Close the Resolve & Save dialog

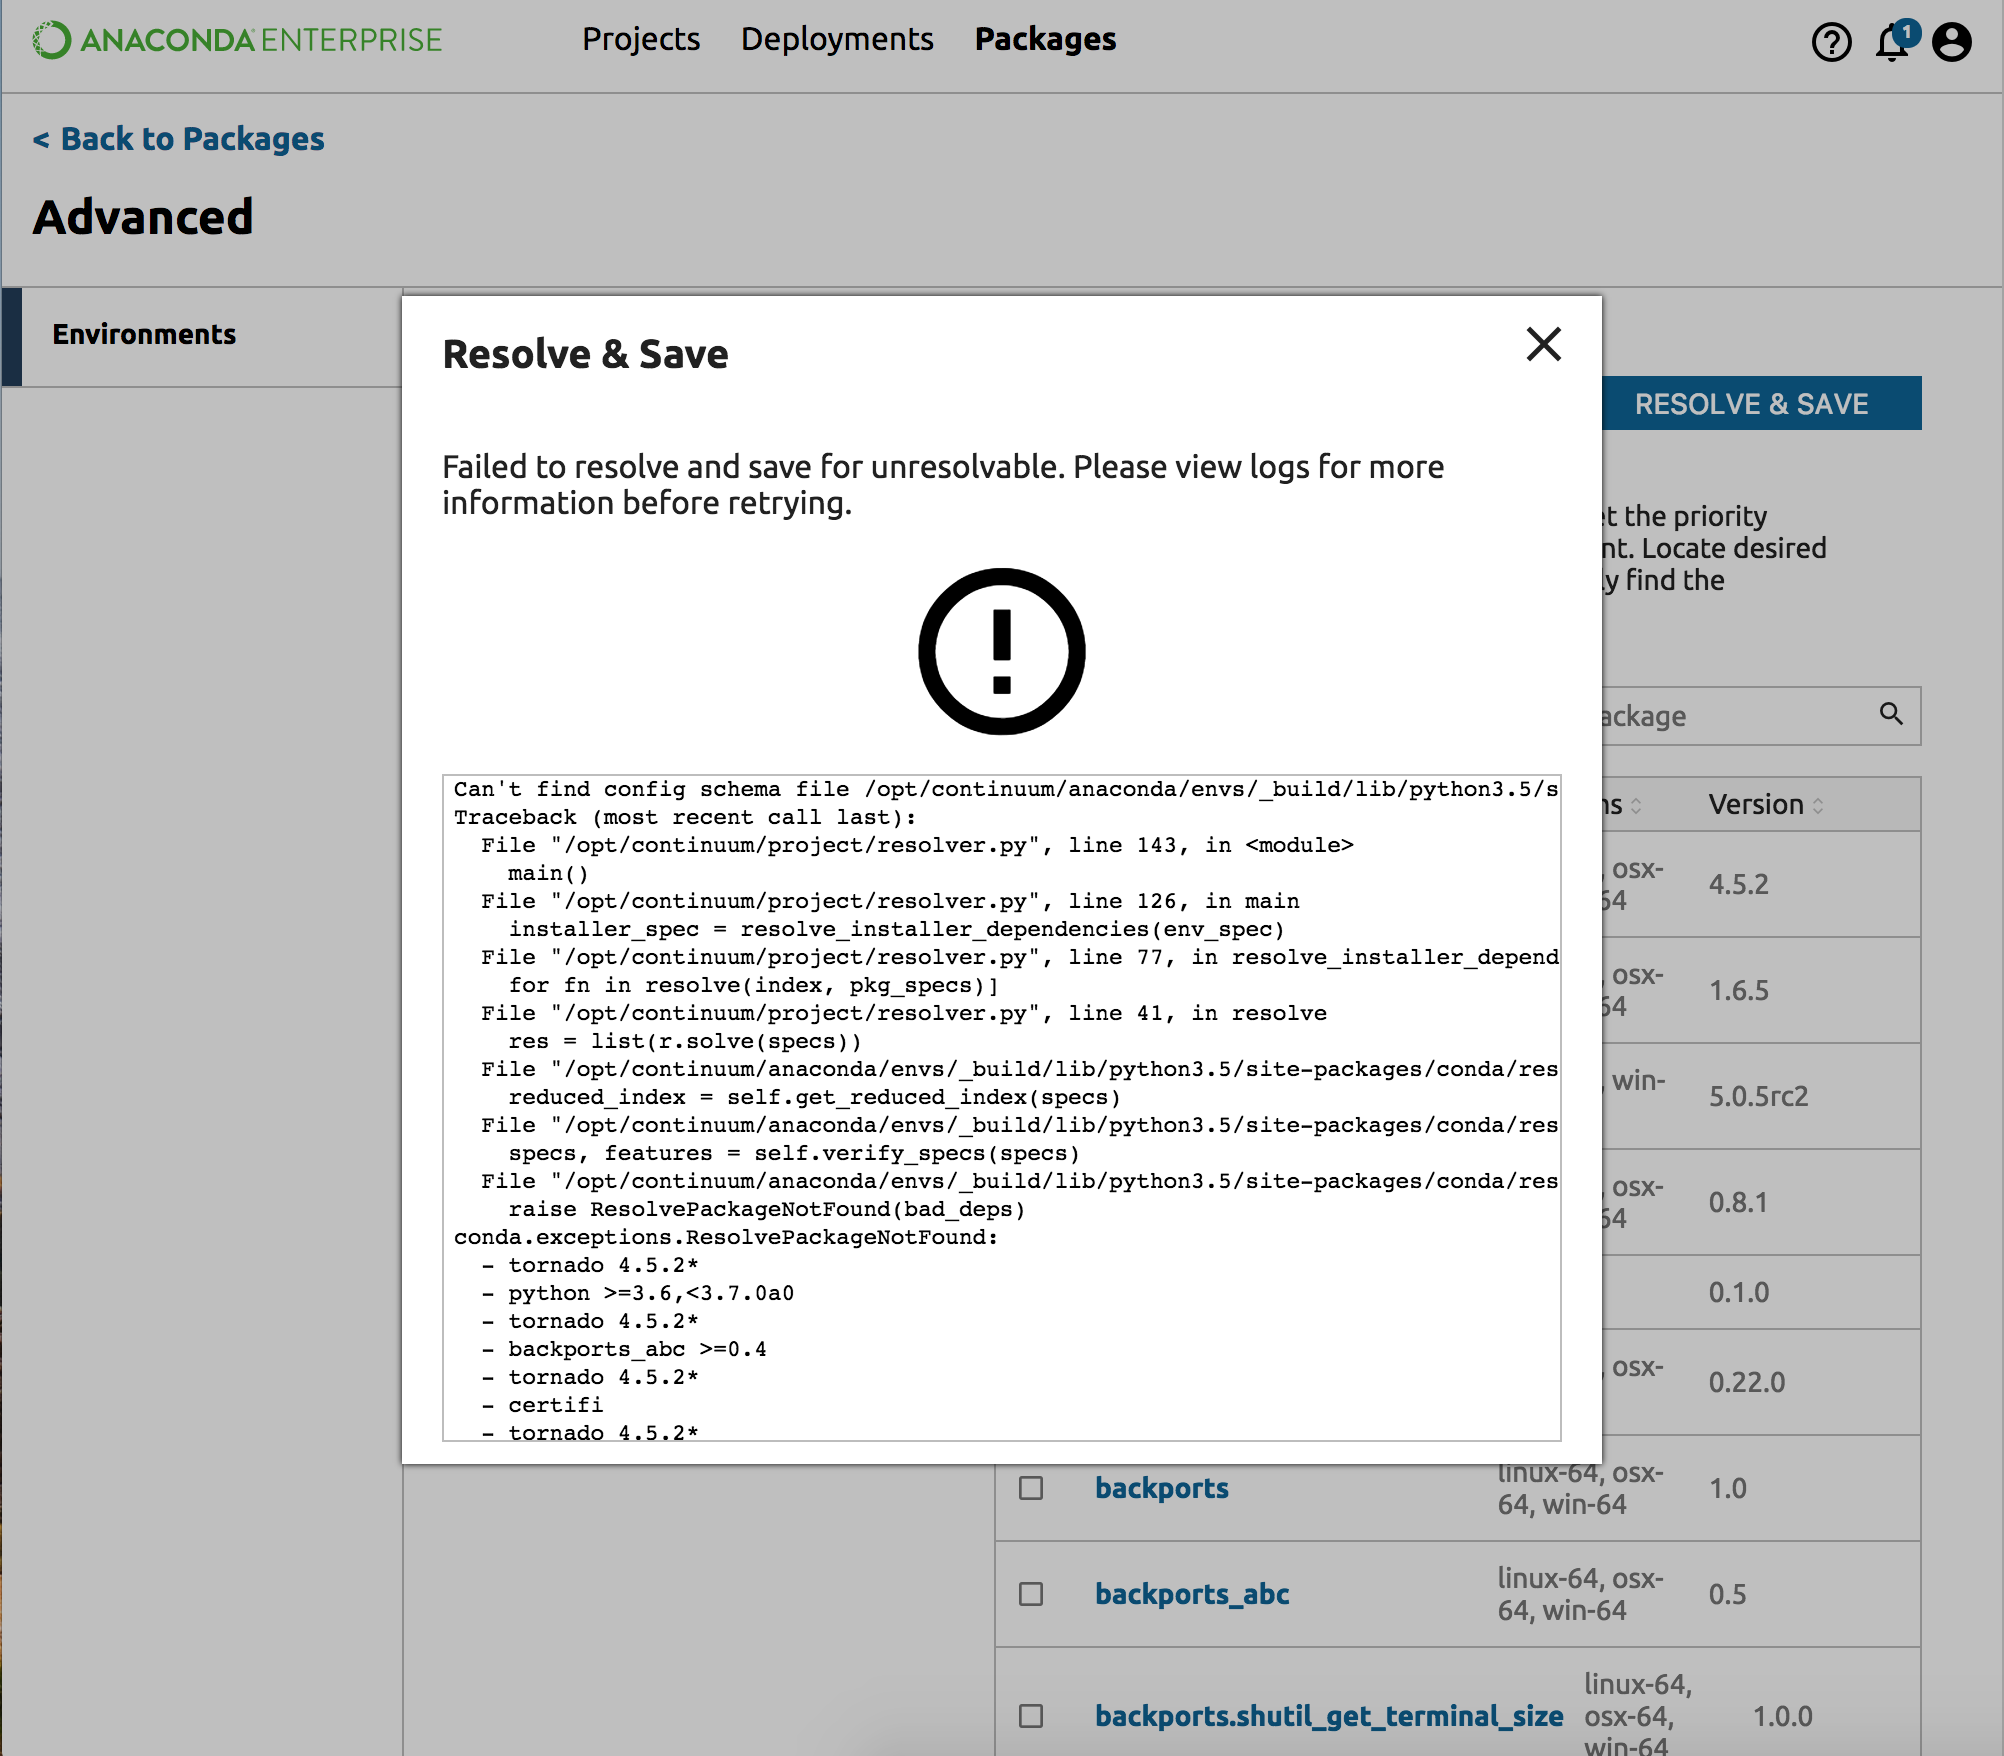(1543, 344)
